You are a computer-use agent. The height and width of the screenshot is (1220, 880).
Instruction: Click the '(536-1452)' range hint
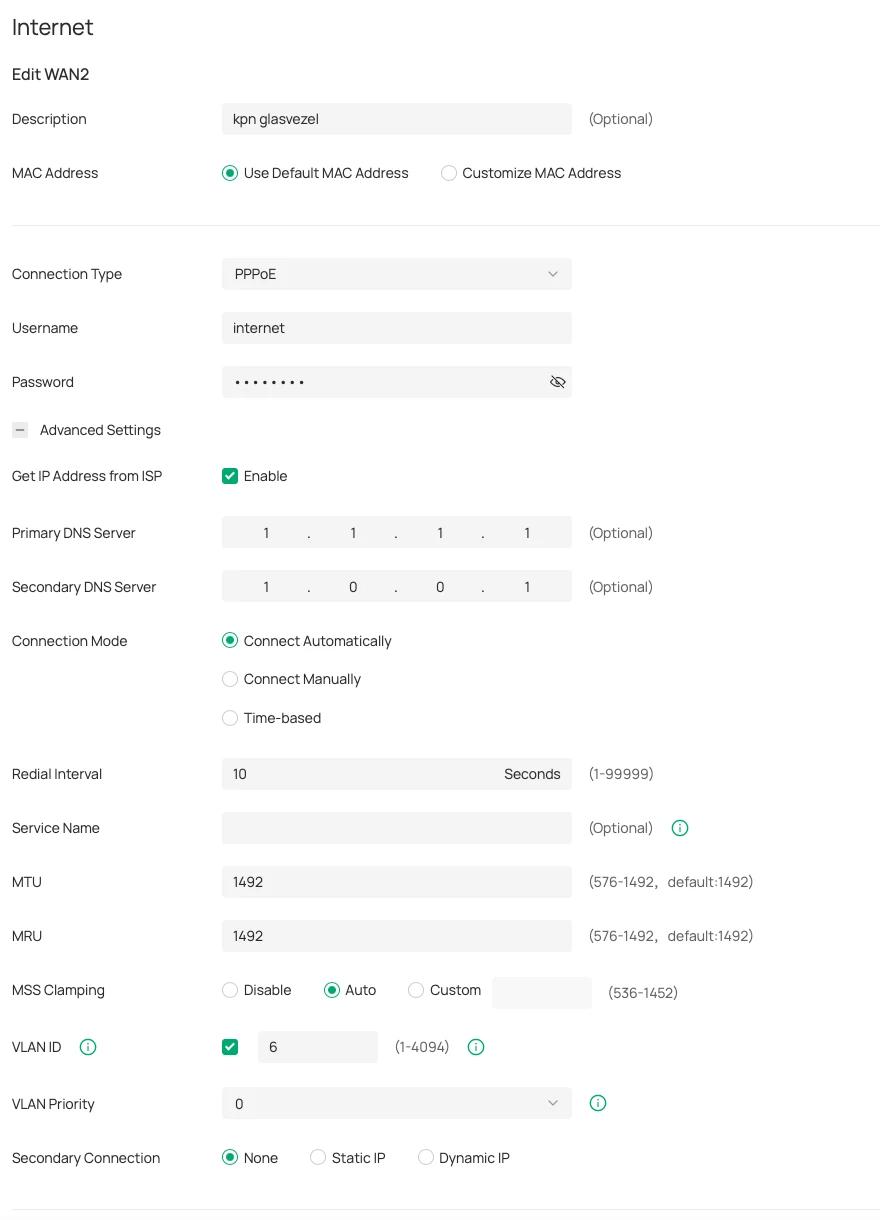[x=643, y=993]
